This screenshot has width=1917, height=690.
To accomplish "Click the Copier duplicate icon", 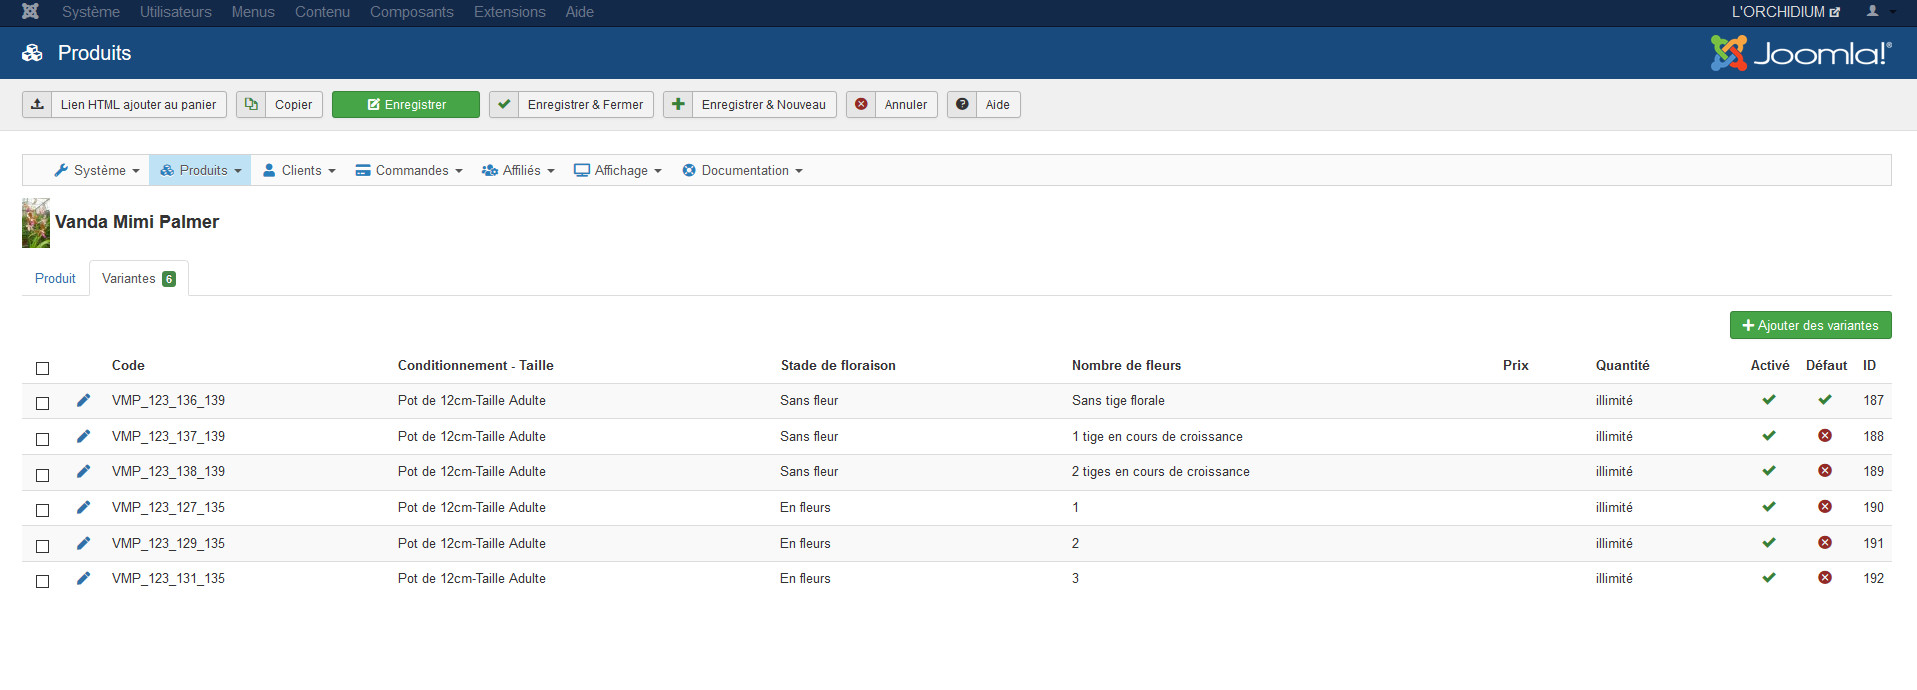I will [x=251, y=104].
